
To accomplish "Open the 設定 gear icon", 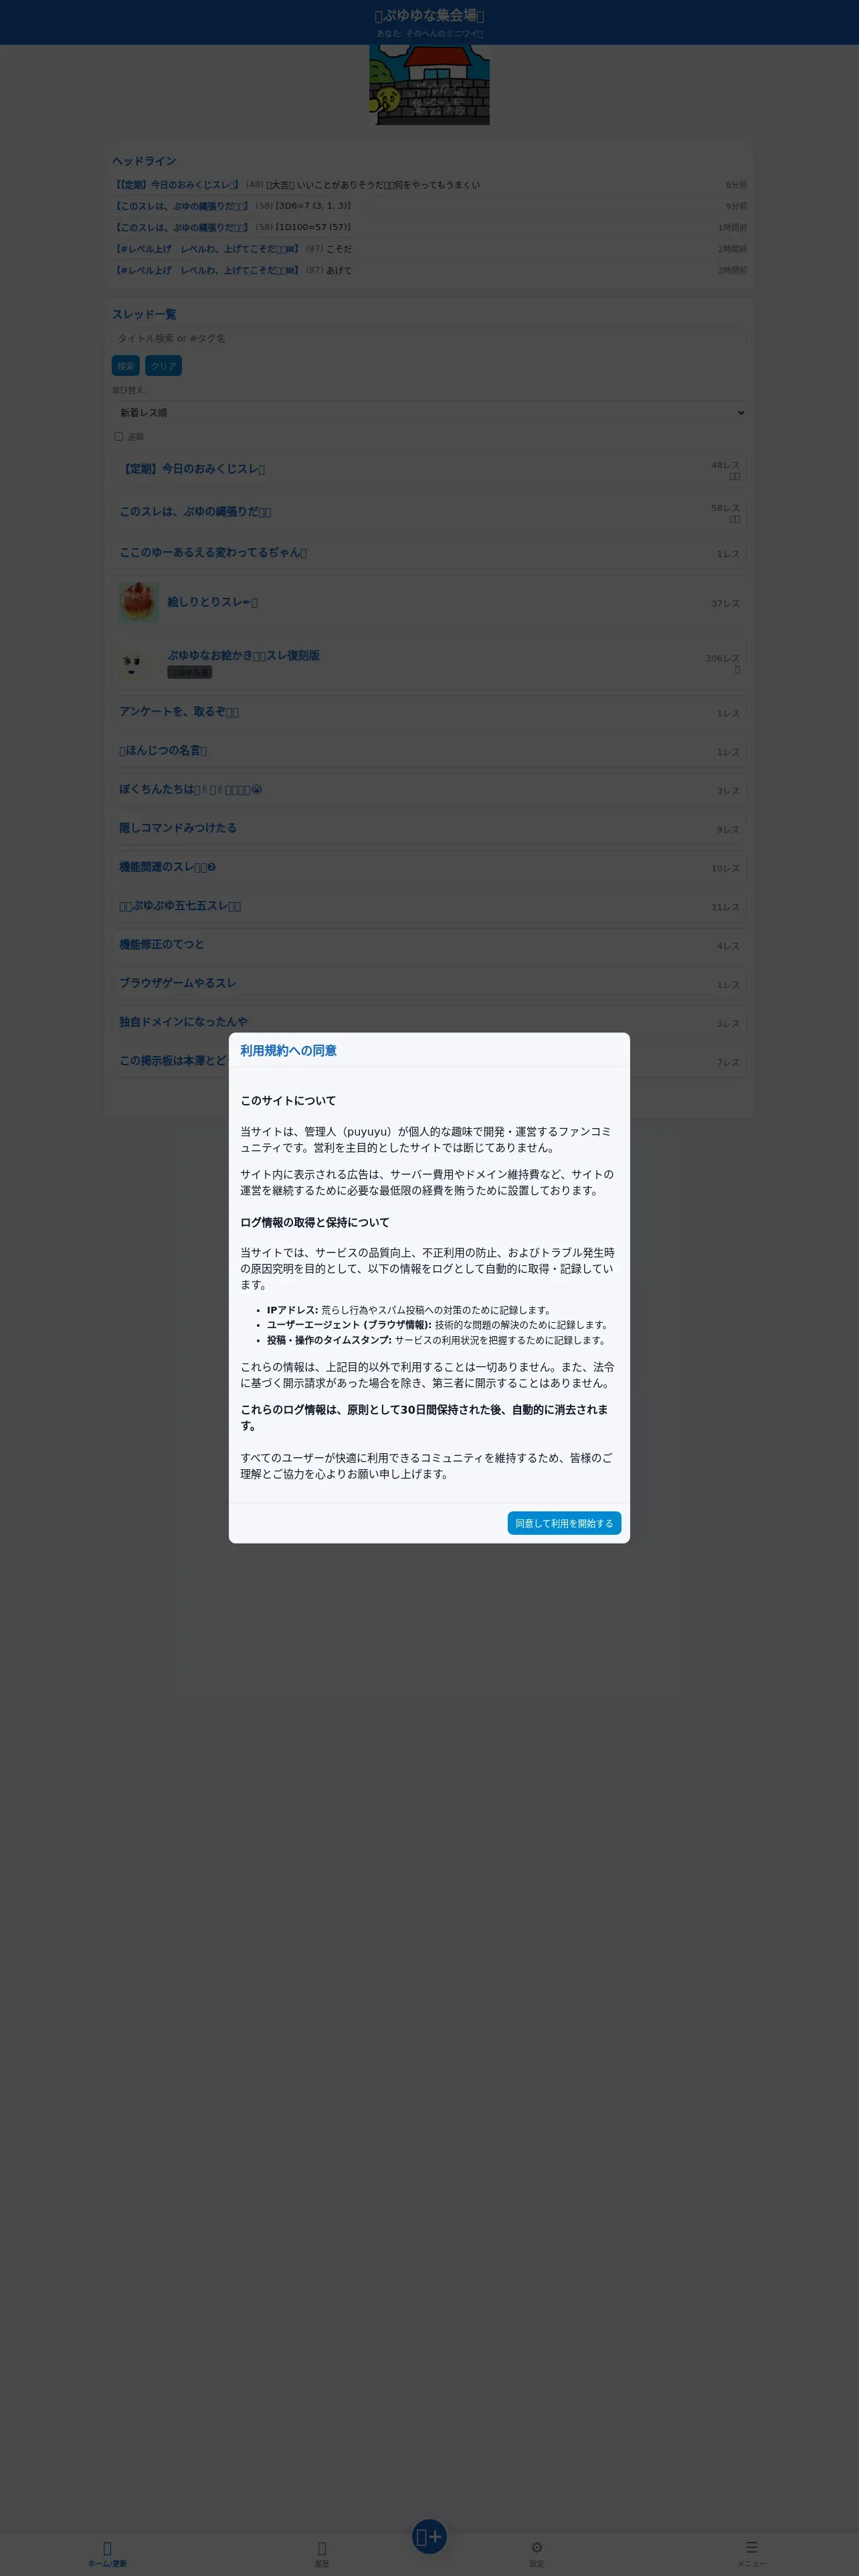I will [x=537, y=2553].
